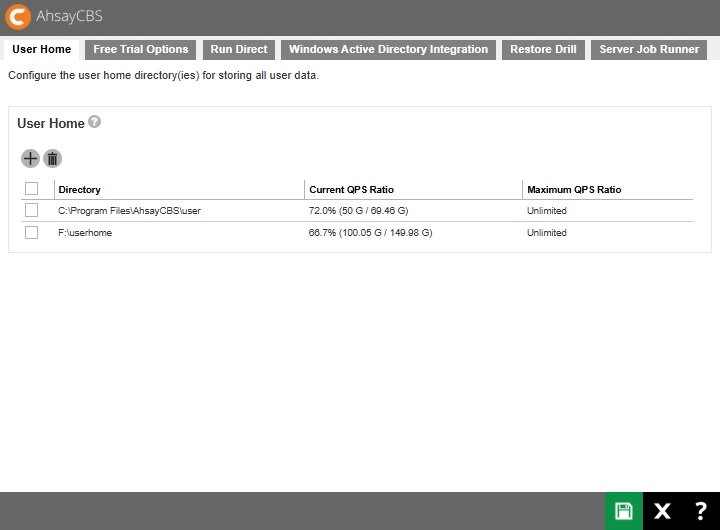The height and width of the screenshot is (530, 720).
Task: Click the AhsayCBS logo icon
Action: [x=17, y=17]
